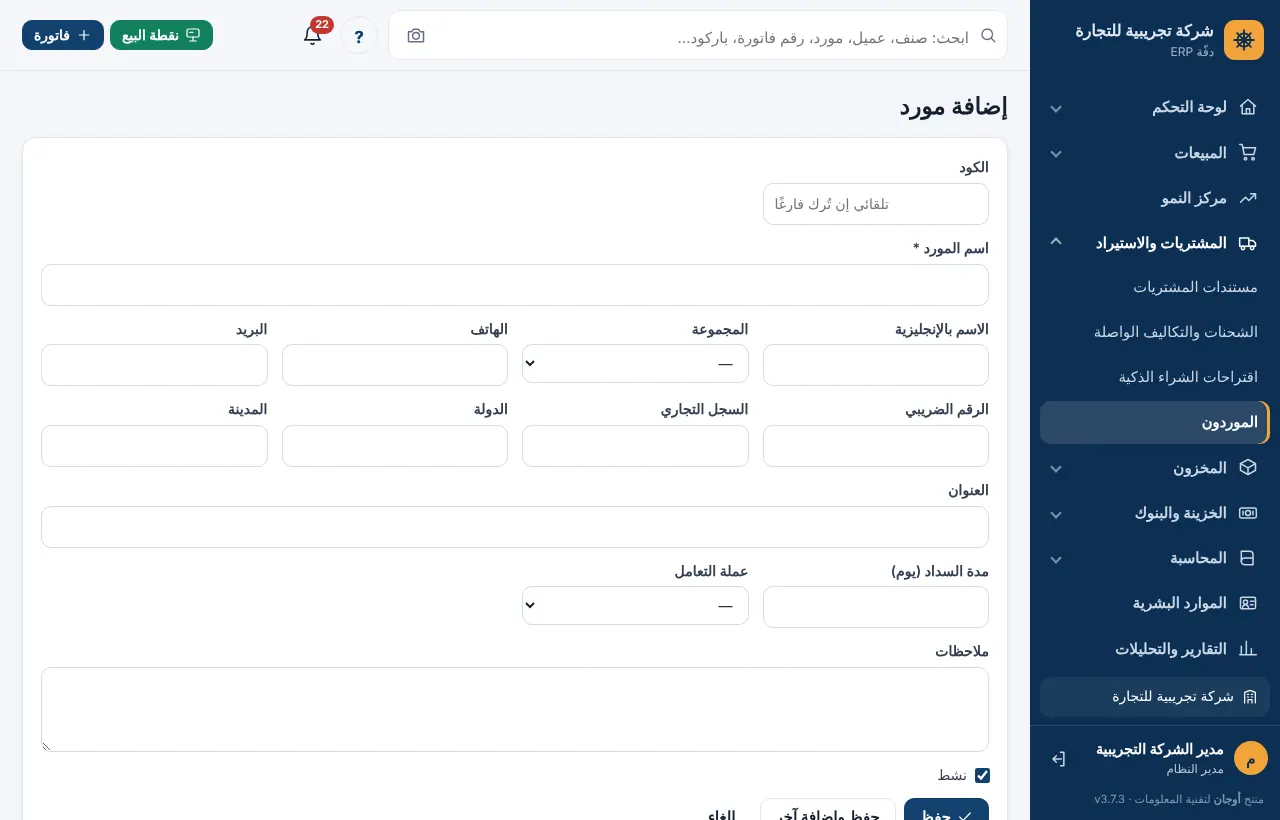Click the chart icon for التقارير والتحليلات
Image resolution: width=1280 pixels, height=820 pixels.
[1248, 649]
